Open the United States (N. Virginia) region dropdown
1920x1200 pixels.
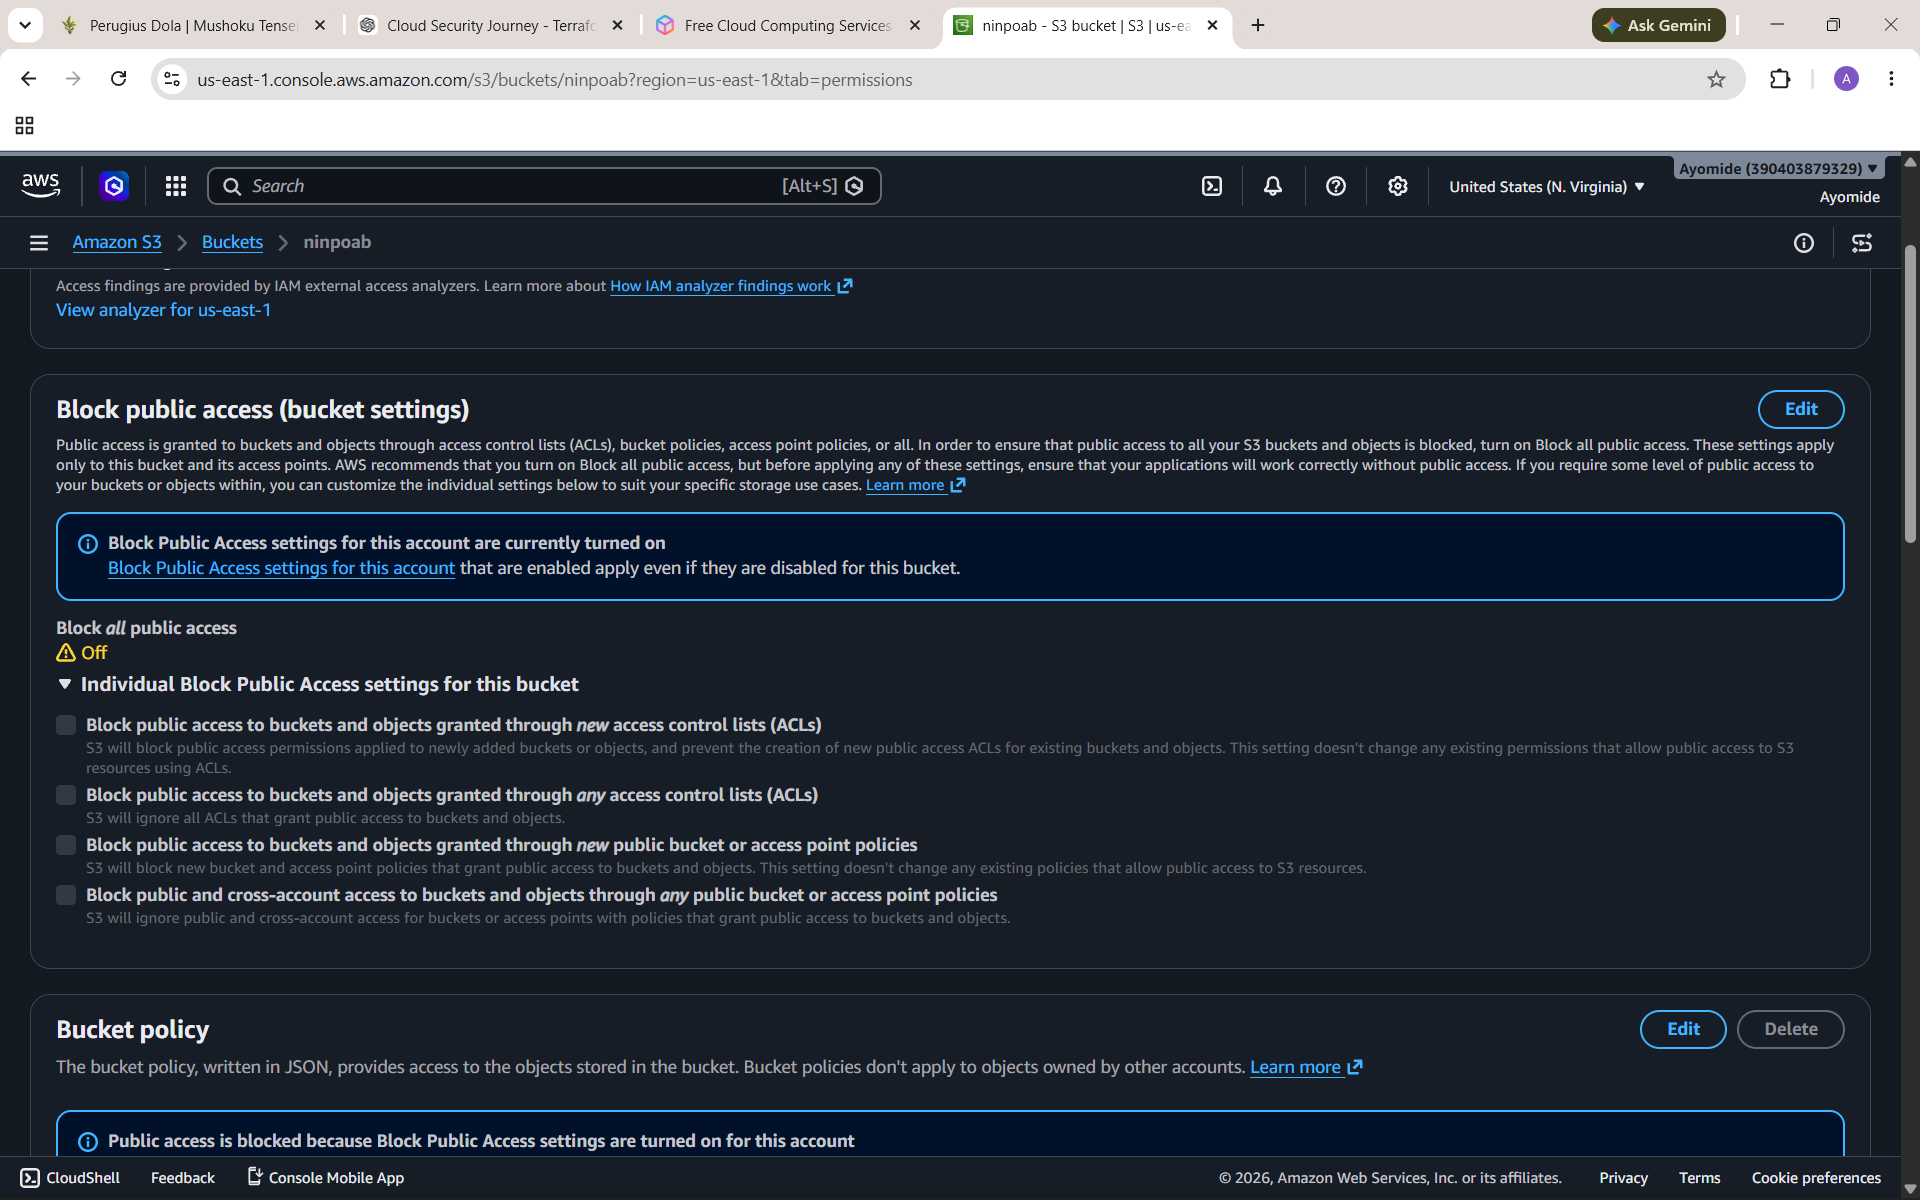coord(1546,187)
